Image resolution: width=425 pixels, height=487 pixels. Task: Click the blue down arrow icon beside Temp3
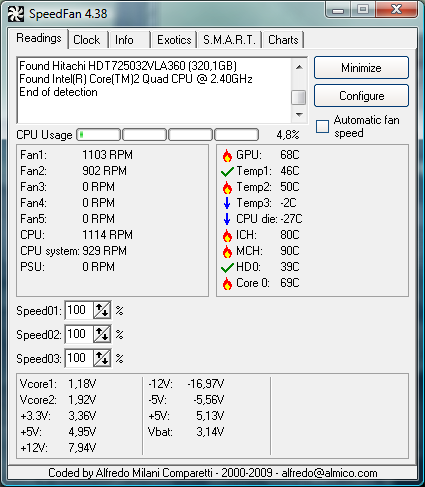click(x=227, y=203)
